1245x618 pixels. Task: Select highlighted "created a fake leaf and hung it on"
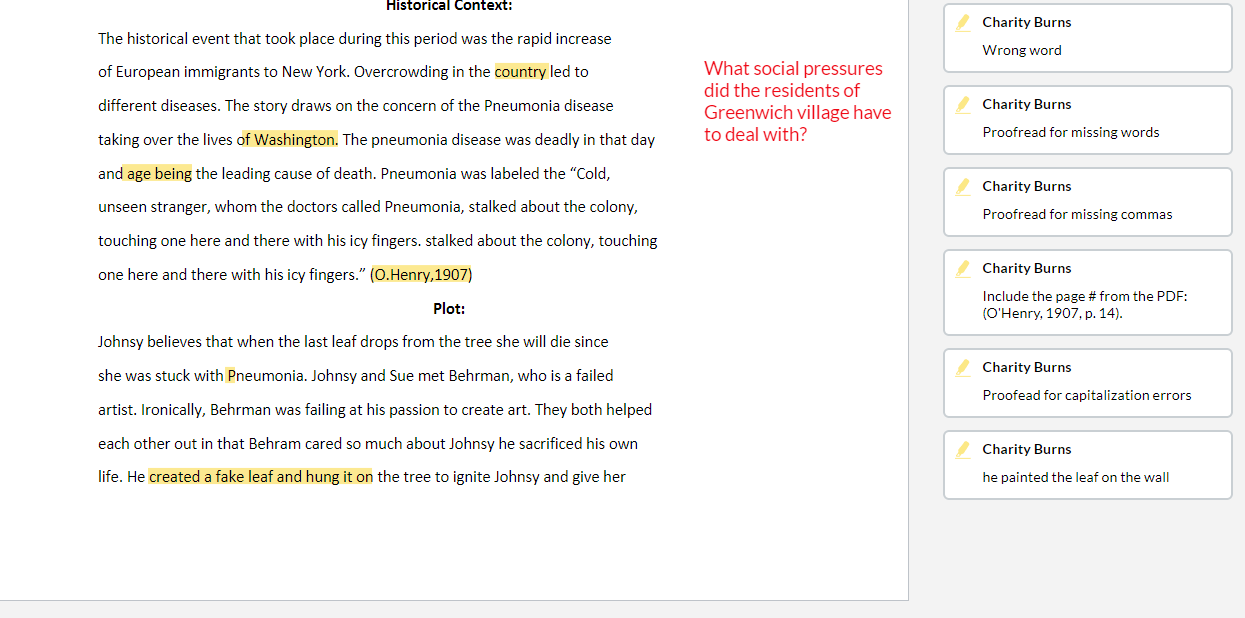[x=261, y=477]
